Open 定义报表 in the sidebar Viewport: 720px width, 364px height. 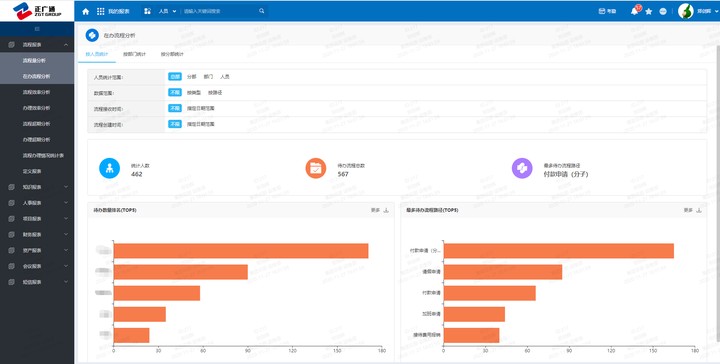[37, 171]
